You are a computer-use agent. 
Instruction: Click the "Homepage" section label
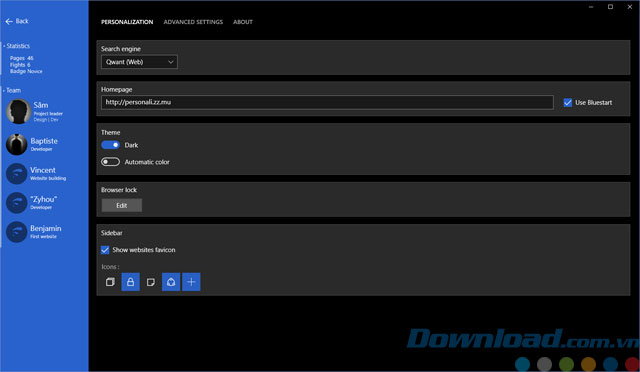coord(116,89)
